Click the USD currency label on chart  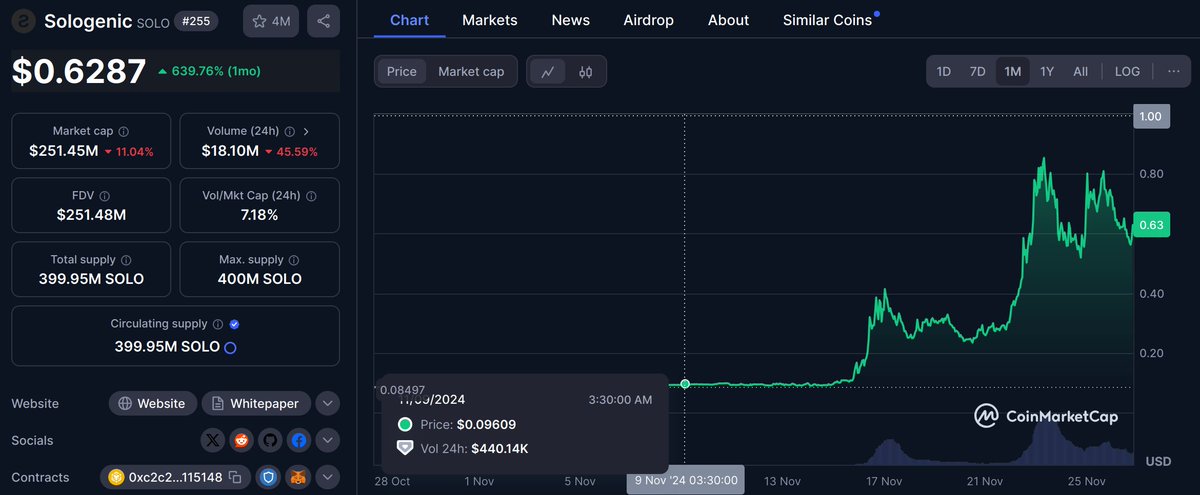[x=1158, y=461]
